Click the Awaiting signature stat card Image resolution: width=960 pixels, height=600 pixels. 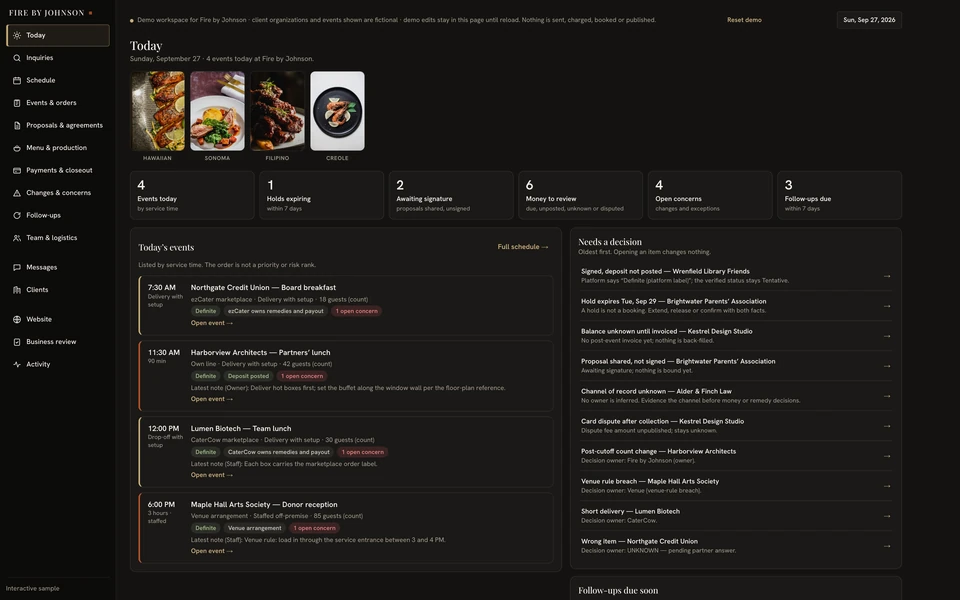coord(451,195)
